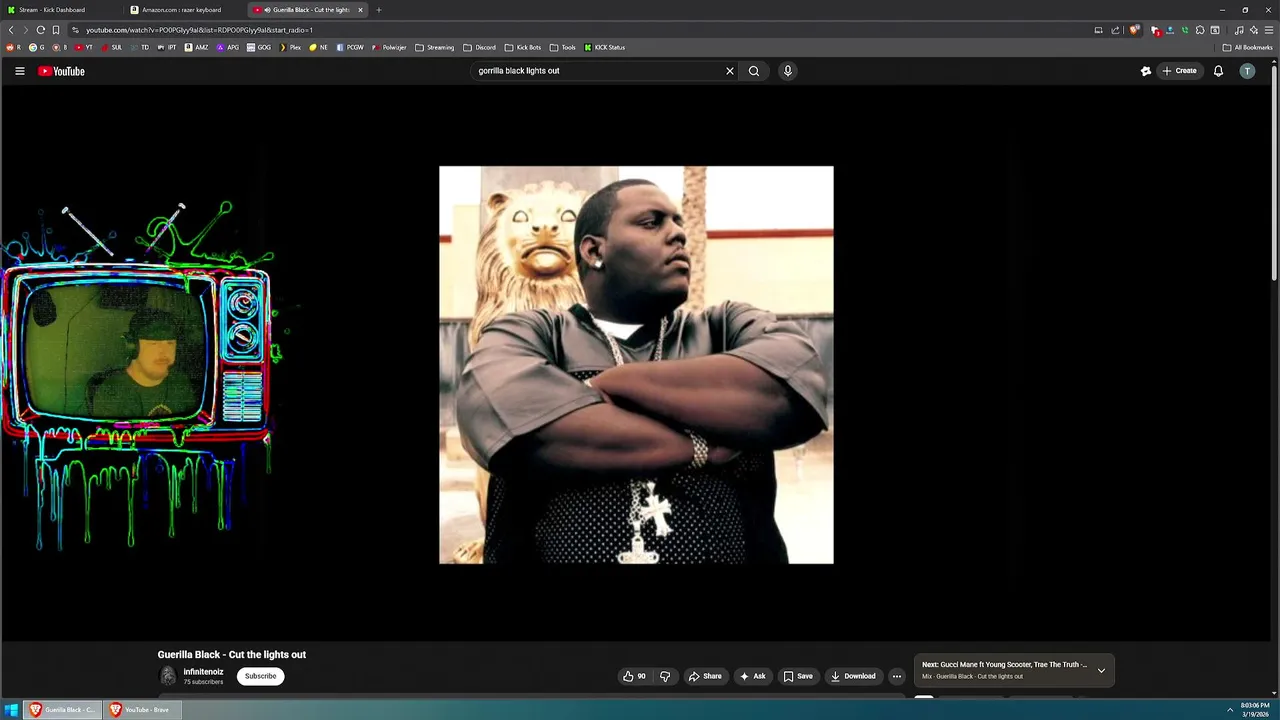Open Brave main hamburger menu
The image size is (1280, 720).
tap(1269, 30)
